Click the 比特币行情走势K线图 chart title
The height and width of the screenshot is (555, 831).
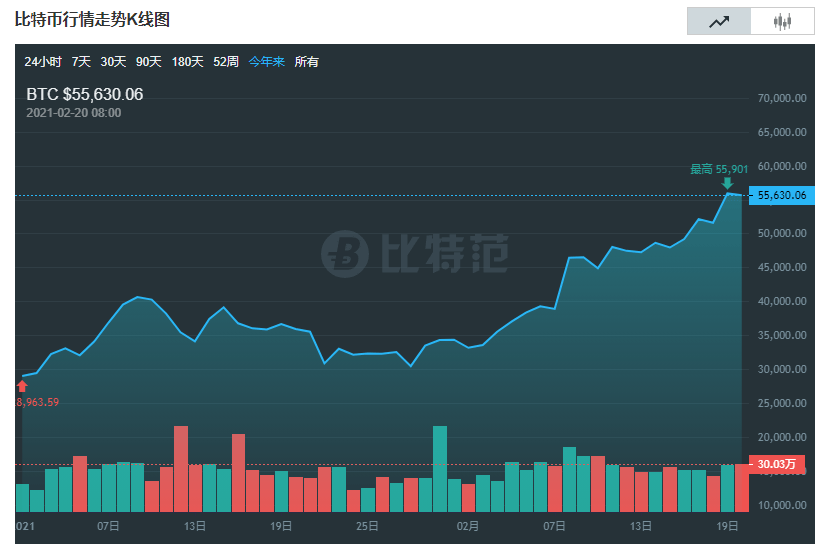(92, 20)
